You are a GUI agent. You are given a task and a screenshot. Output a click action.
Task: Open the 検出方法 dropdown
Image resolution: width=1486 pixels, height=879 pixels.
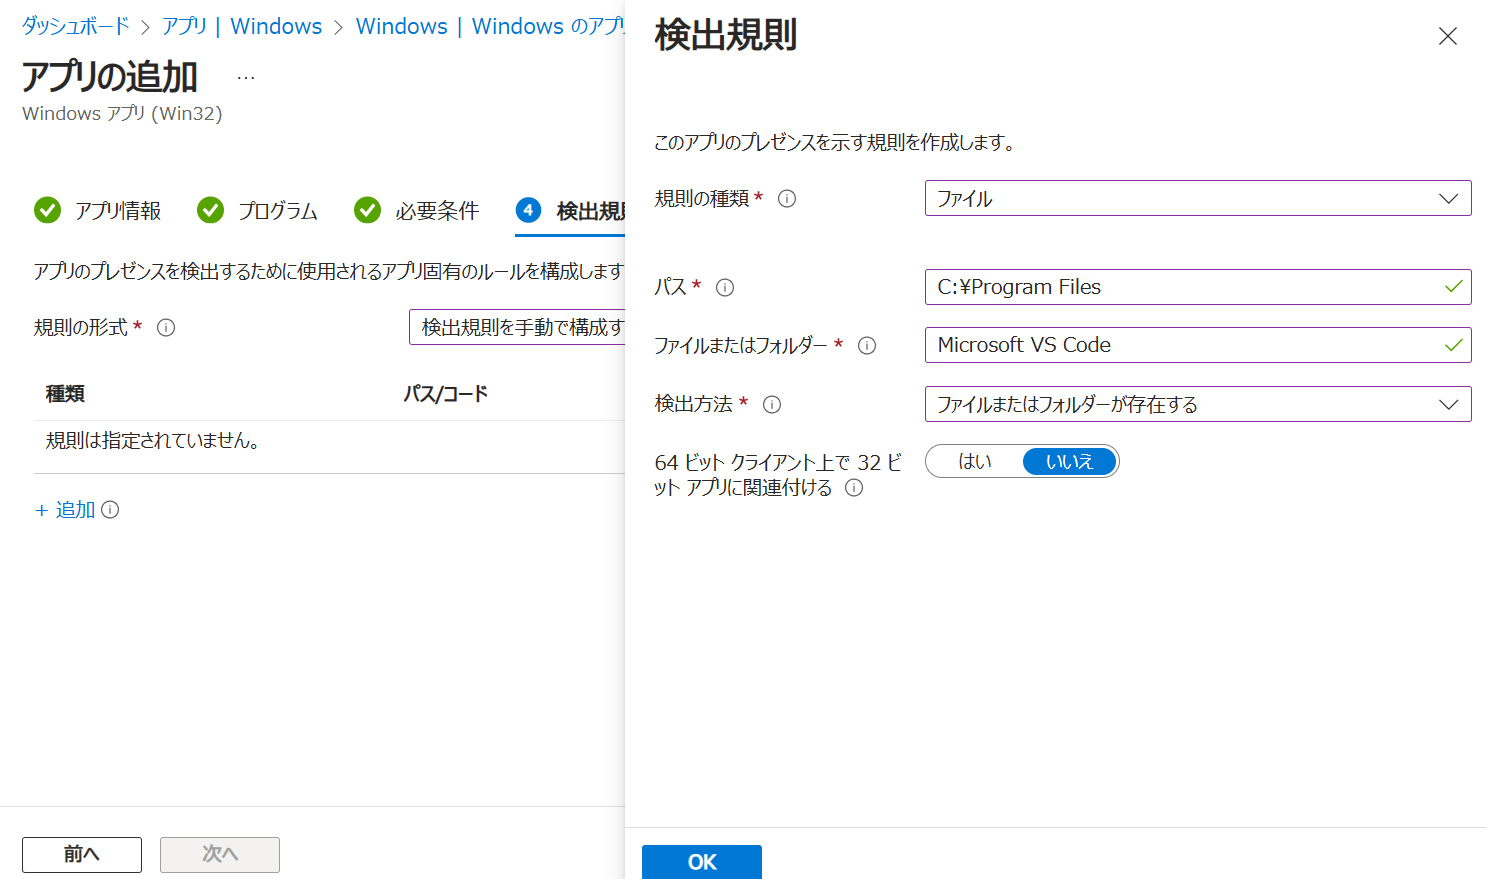(1197, 404)
